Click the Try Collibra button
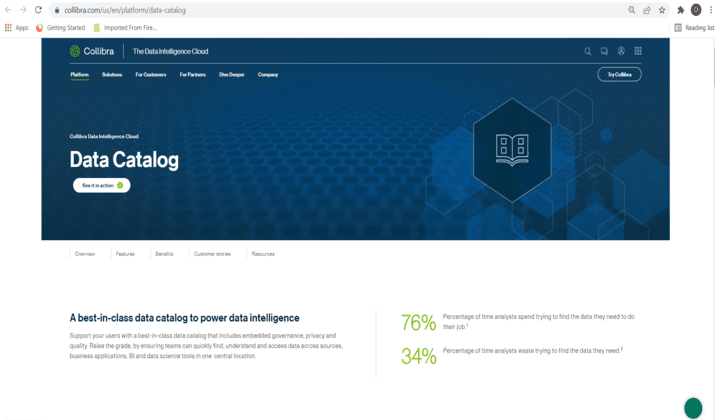Screen dimensions: 715x420 [619, 74]
